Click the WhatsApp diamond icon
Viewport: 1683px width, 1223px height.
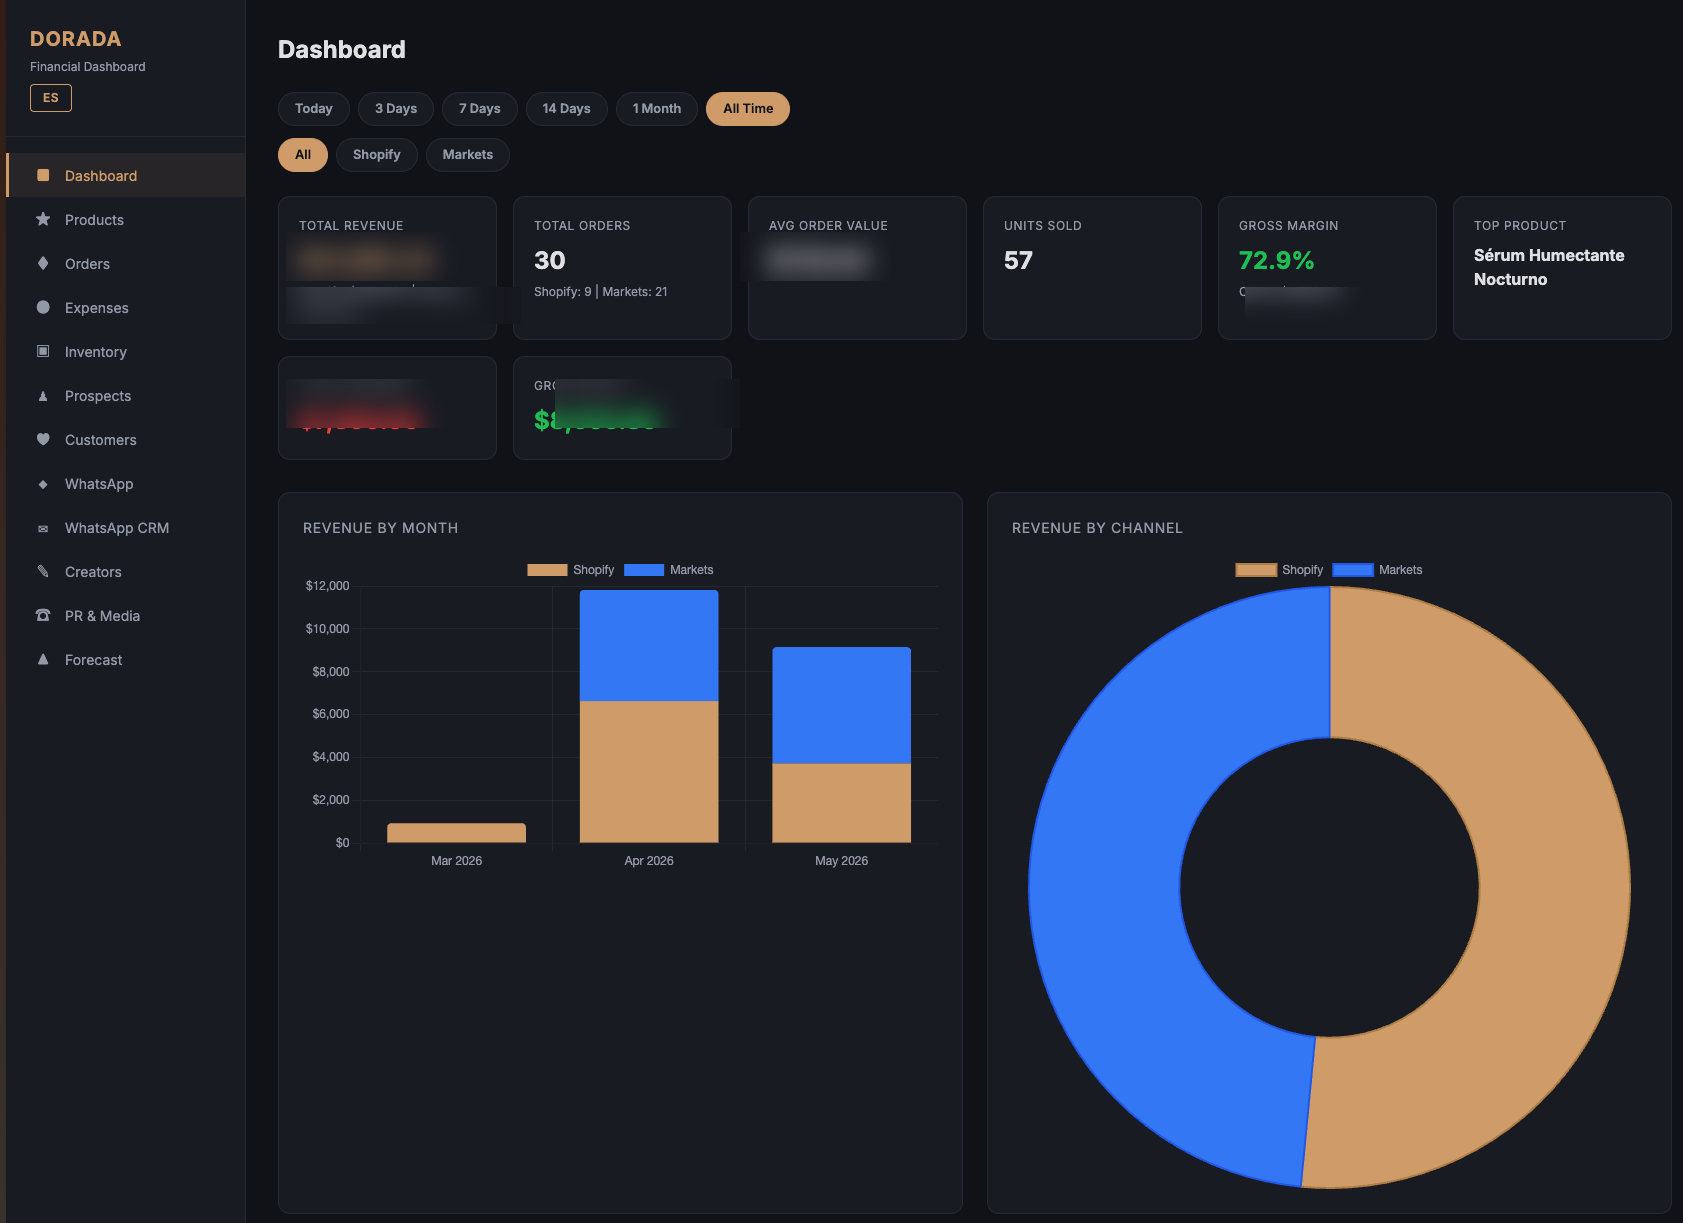point(43,484)
